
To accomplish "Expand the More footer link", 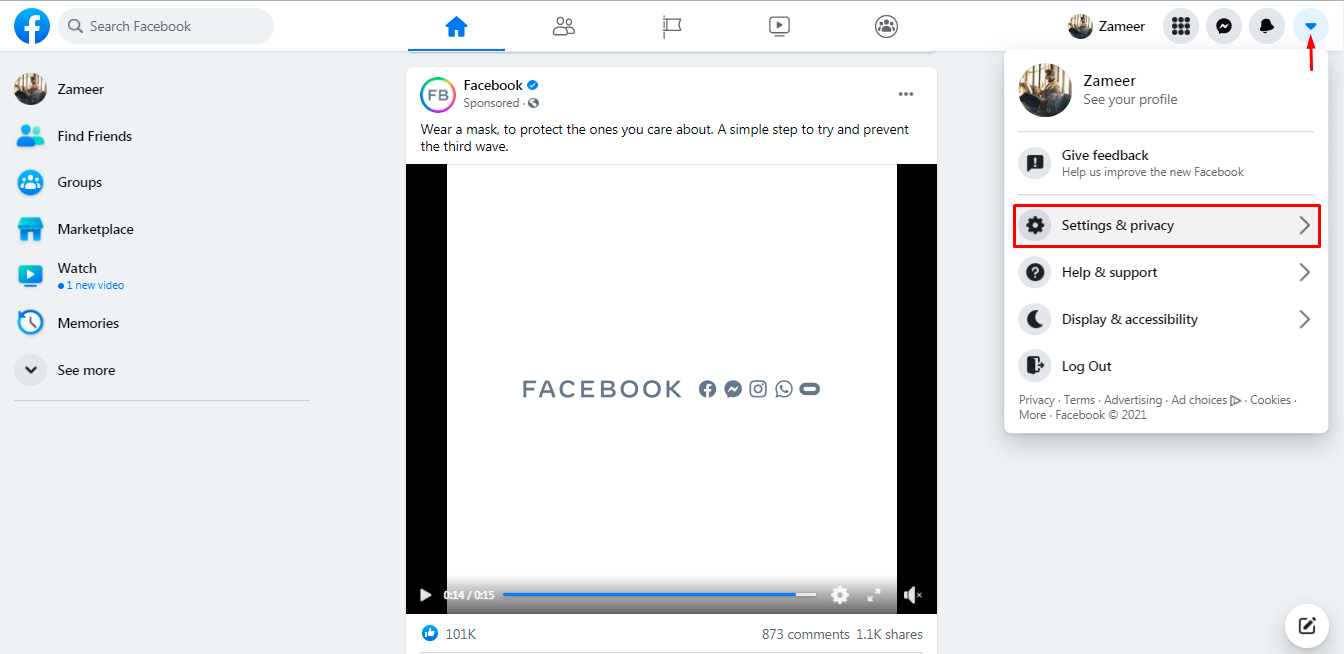I will (1032, 415).
